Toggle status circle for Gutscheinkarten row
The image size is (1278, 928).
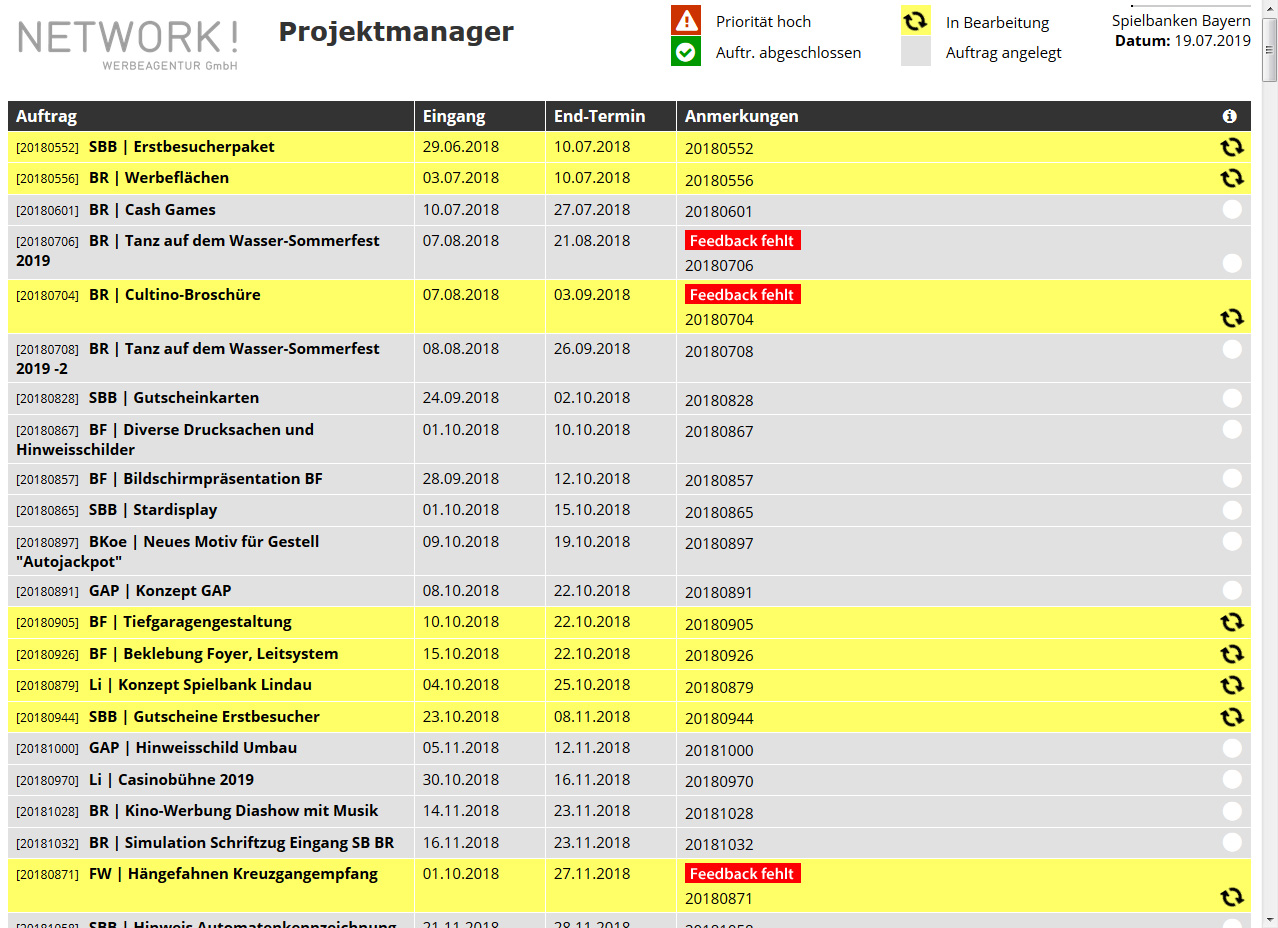1232,398
